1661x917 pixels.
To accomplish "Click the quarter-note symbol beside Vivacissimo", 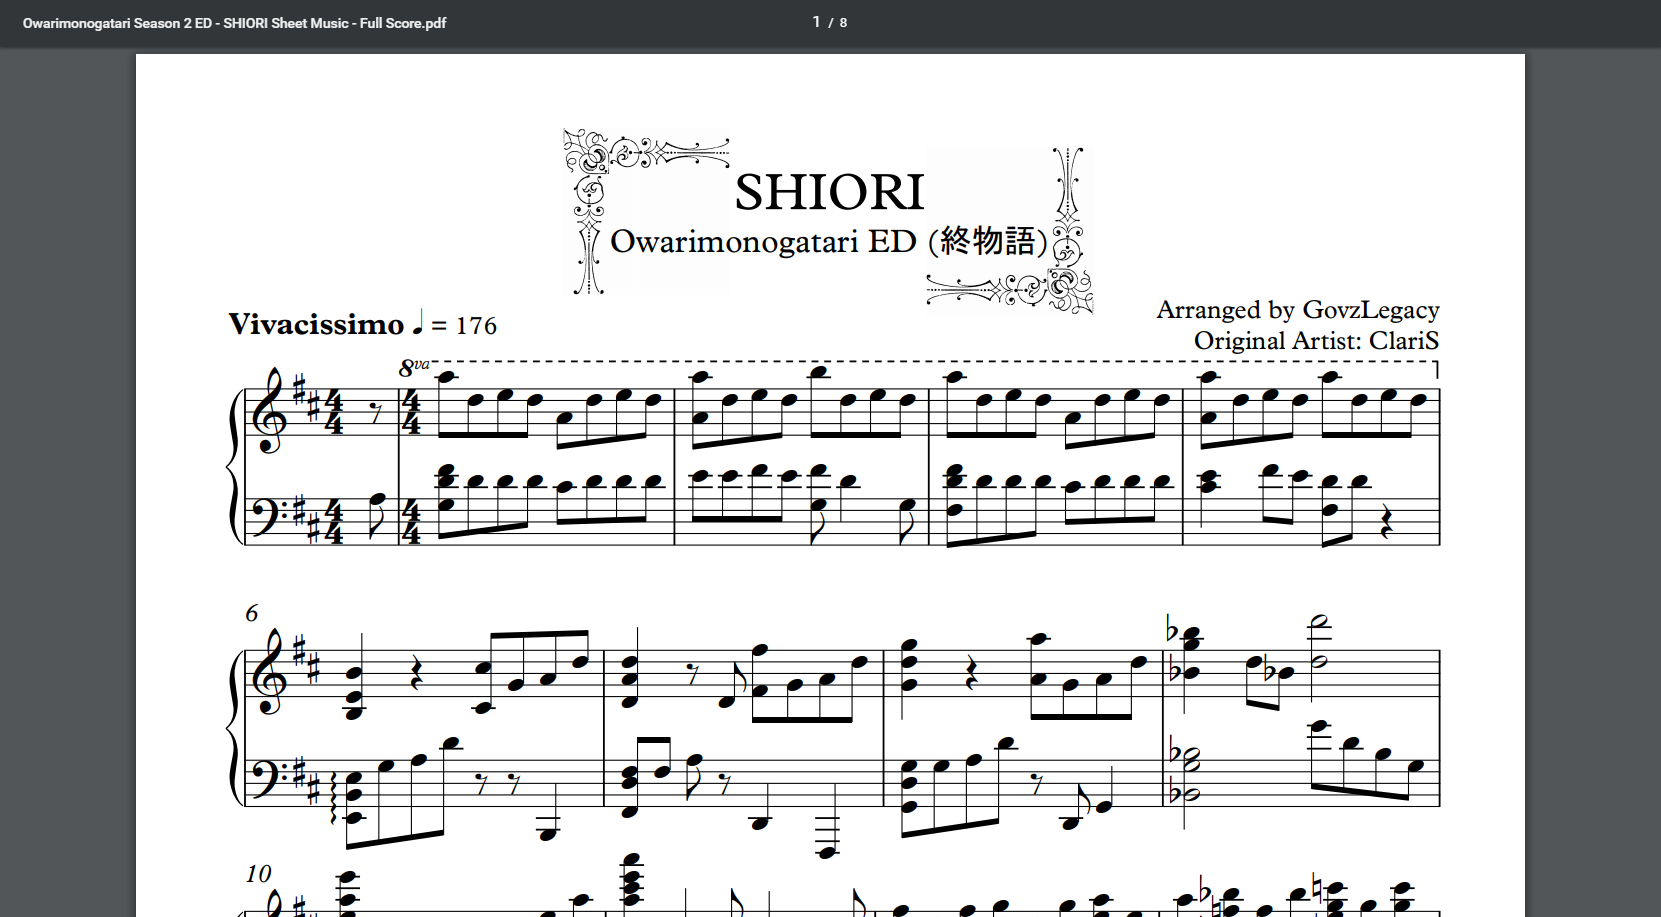I will pyautogui.click(x=418, y=322).
